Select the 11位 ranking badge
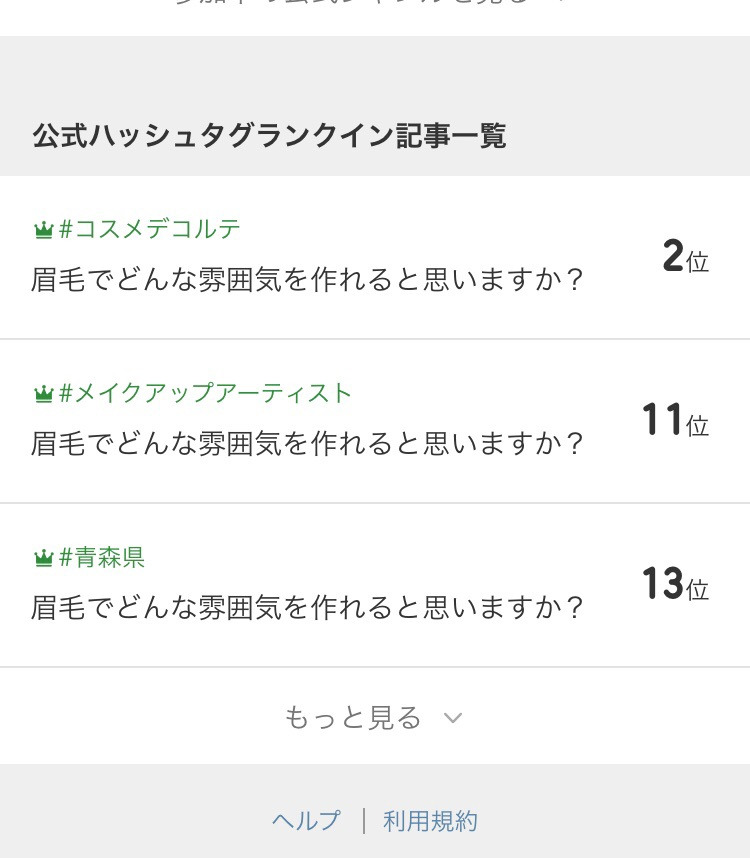Image resolution: width=750 pixels, height=858 pixels. (x=676, y=420)
